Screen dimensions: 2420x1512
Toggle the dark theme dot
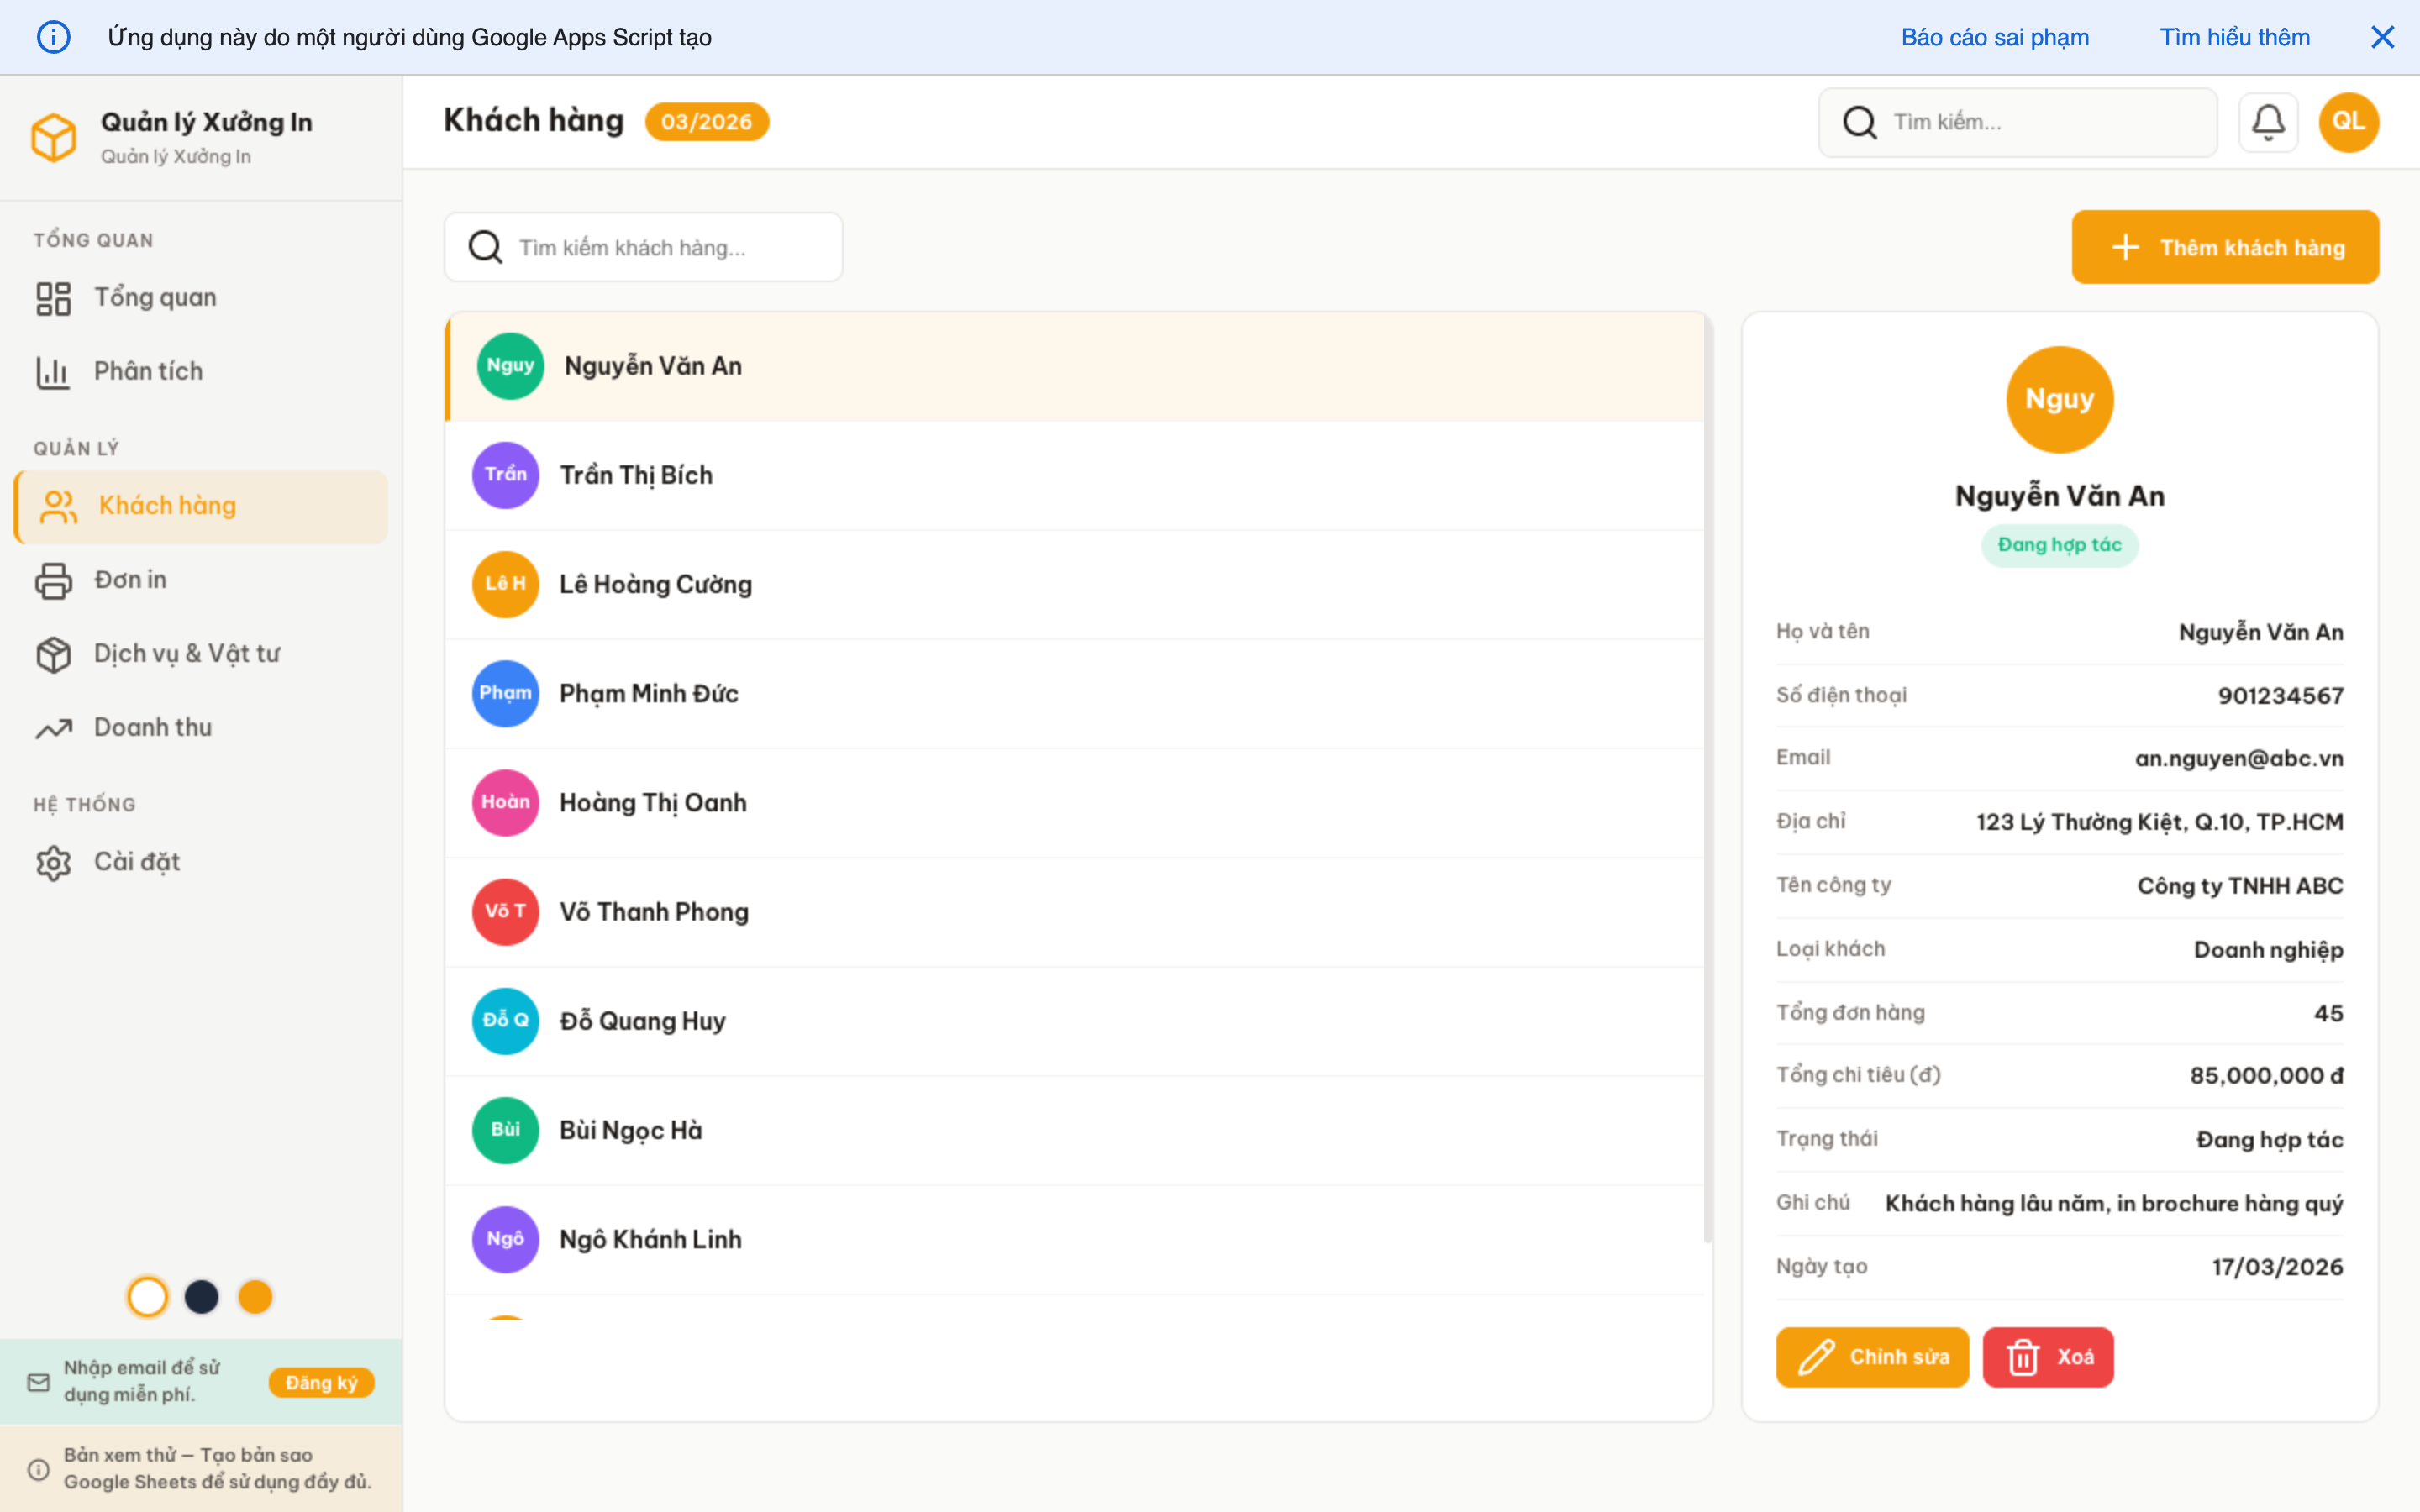[202, 1296]
